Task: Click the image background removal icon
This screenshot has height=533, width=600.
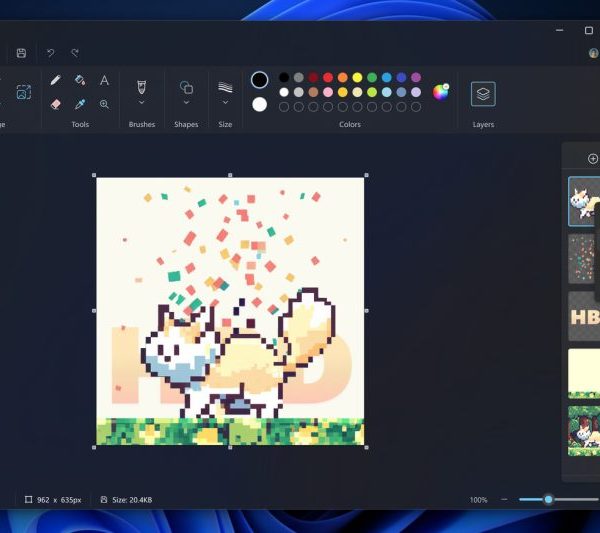Action: pos(24,92)
